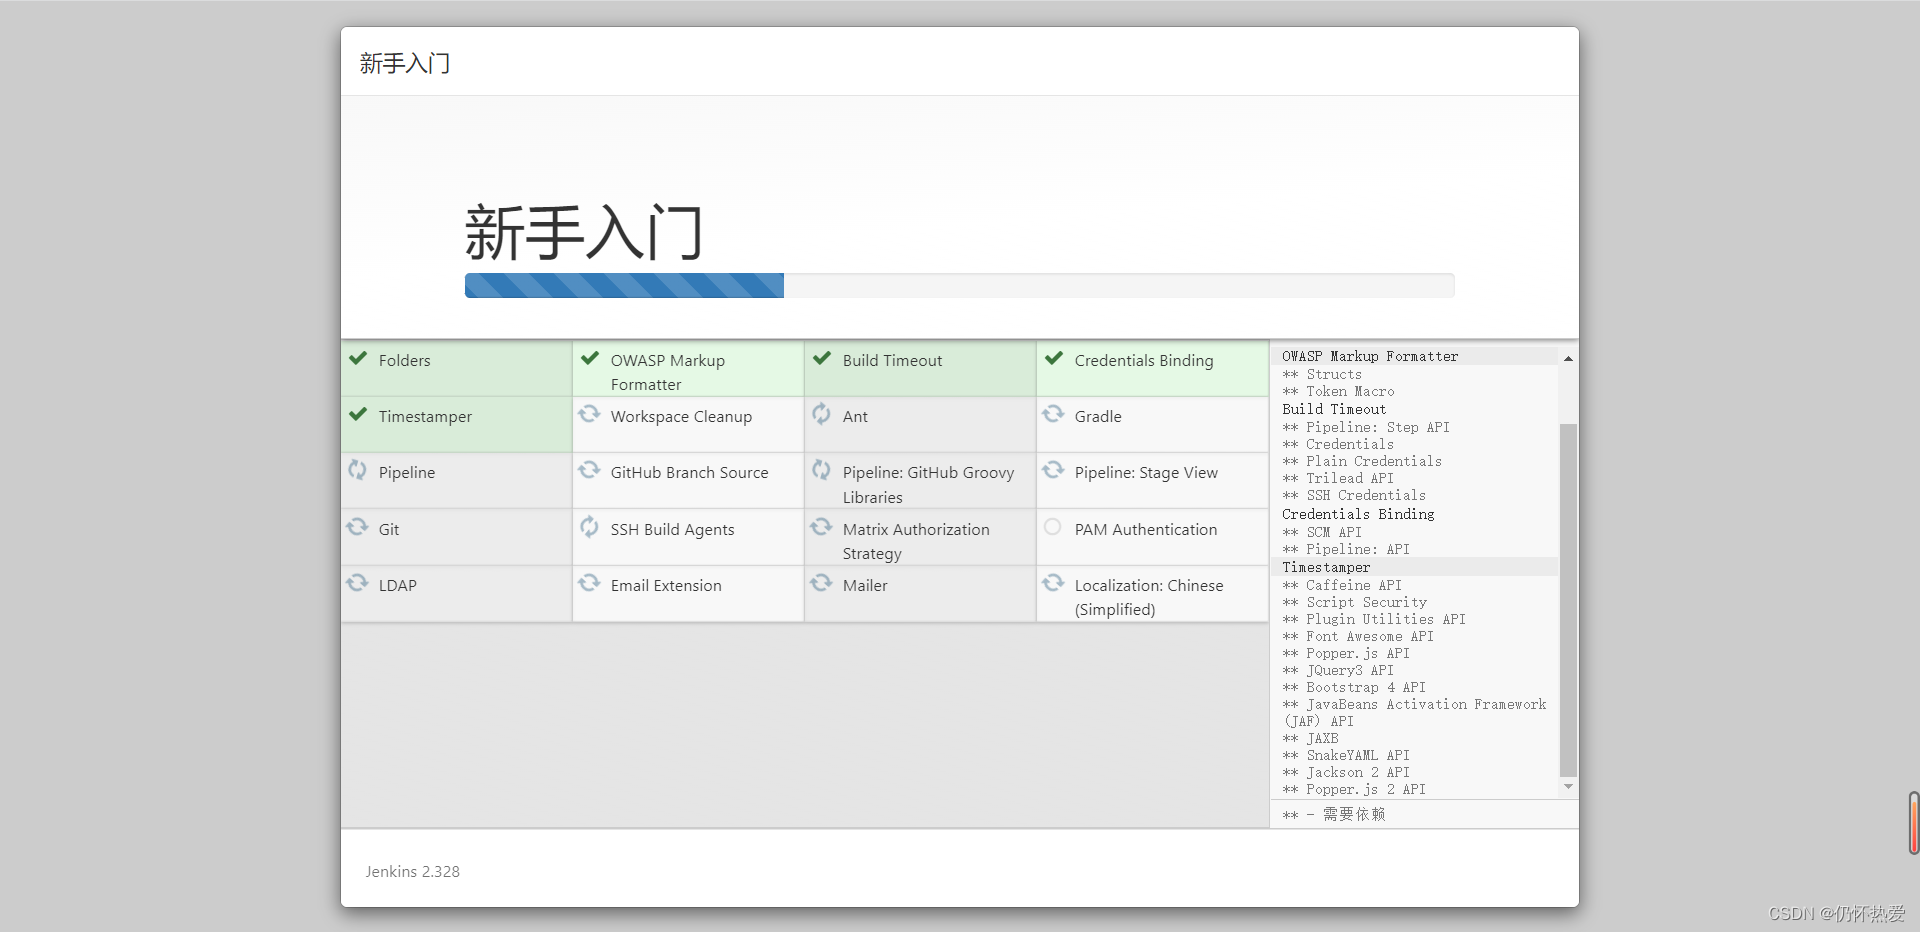The image size is (1920, 932).
Task: Click the Jenkins 2.328 version label
Action: click(412, 871)
